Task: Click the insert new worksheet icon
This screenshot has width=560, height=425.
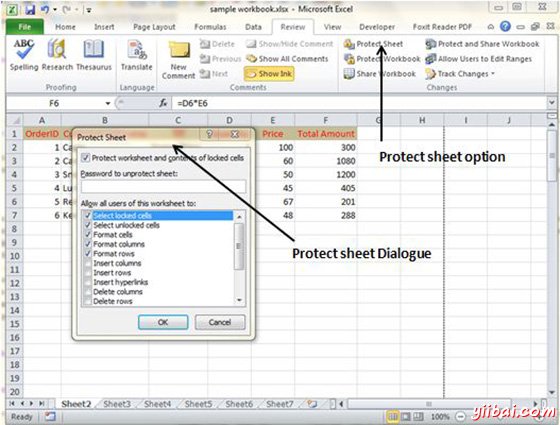Action: coord(312,404)
